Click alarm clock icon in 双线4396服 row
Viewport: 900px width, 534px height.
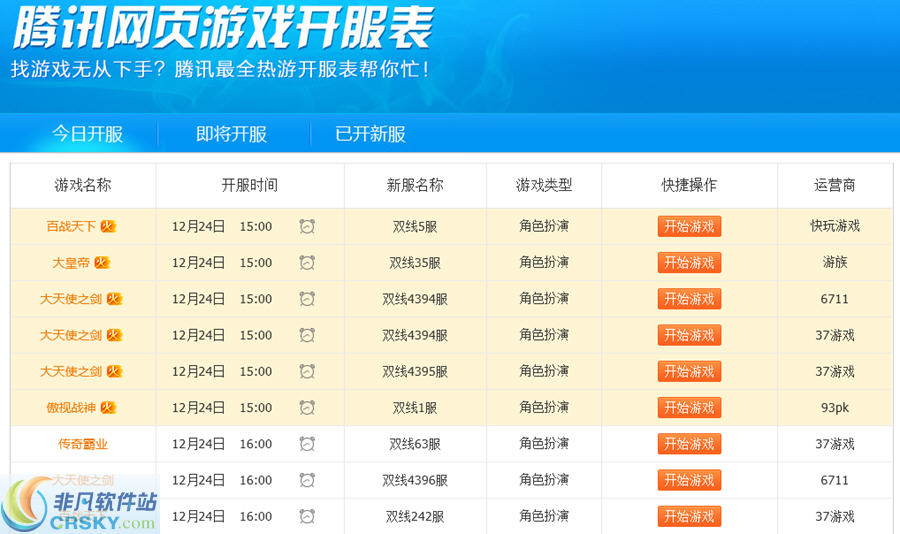[x=307, y=480]
